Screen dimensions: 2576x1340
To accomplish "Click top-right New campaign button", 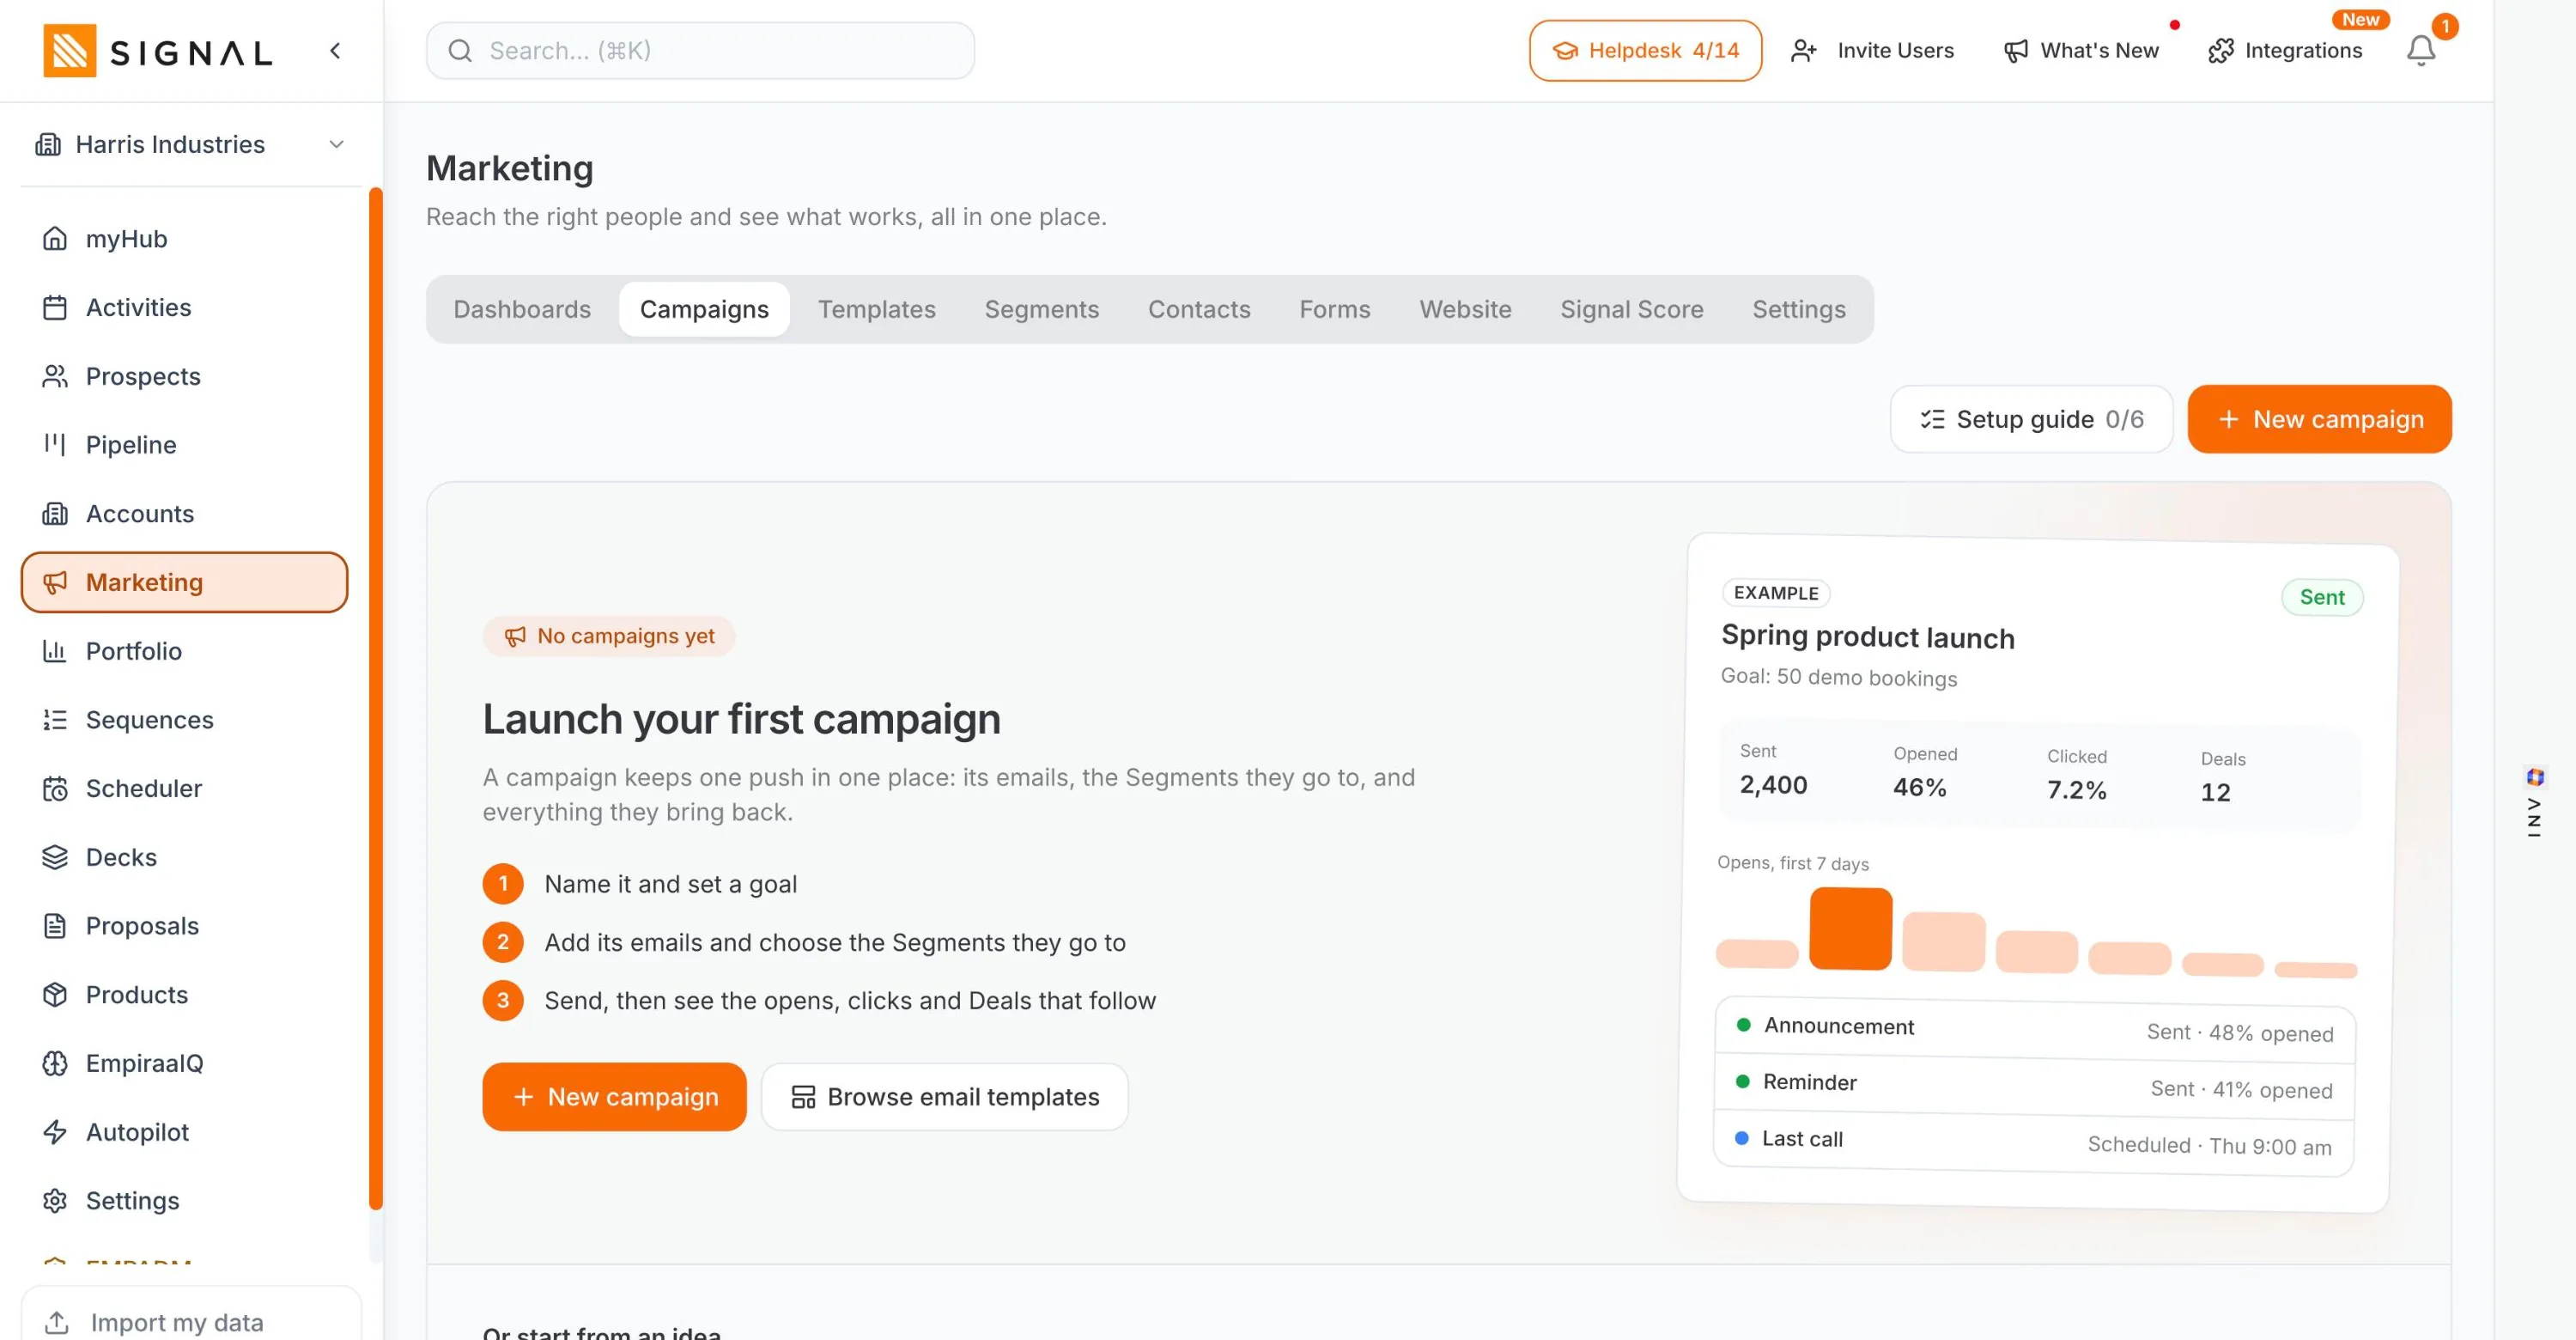I will point(2319,419).
